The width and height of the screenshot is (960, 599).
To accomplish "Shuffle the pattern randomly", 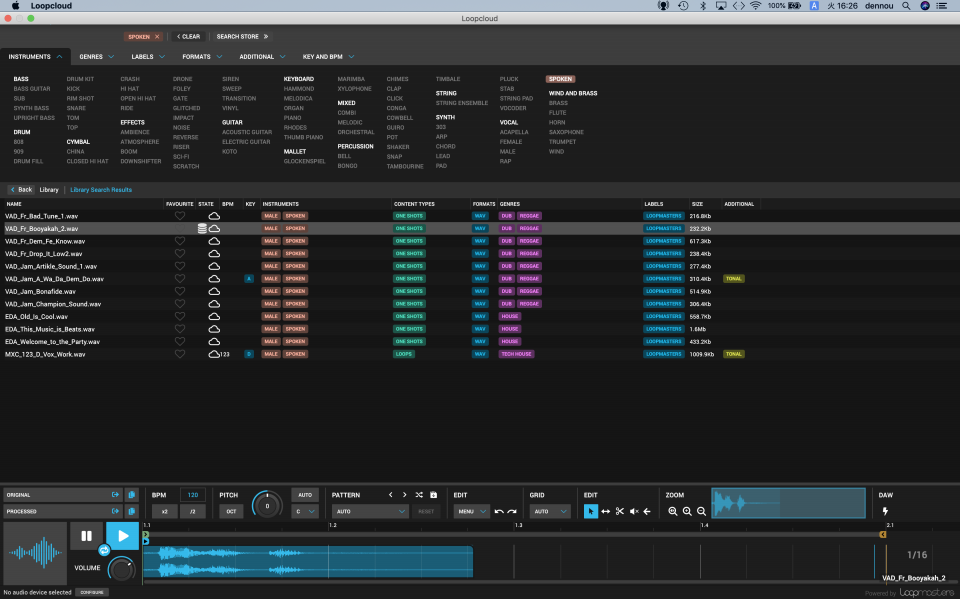I will click(x=419, y=495).
